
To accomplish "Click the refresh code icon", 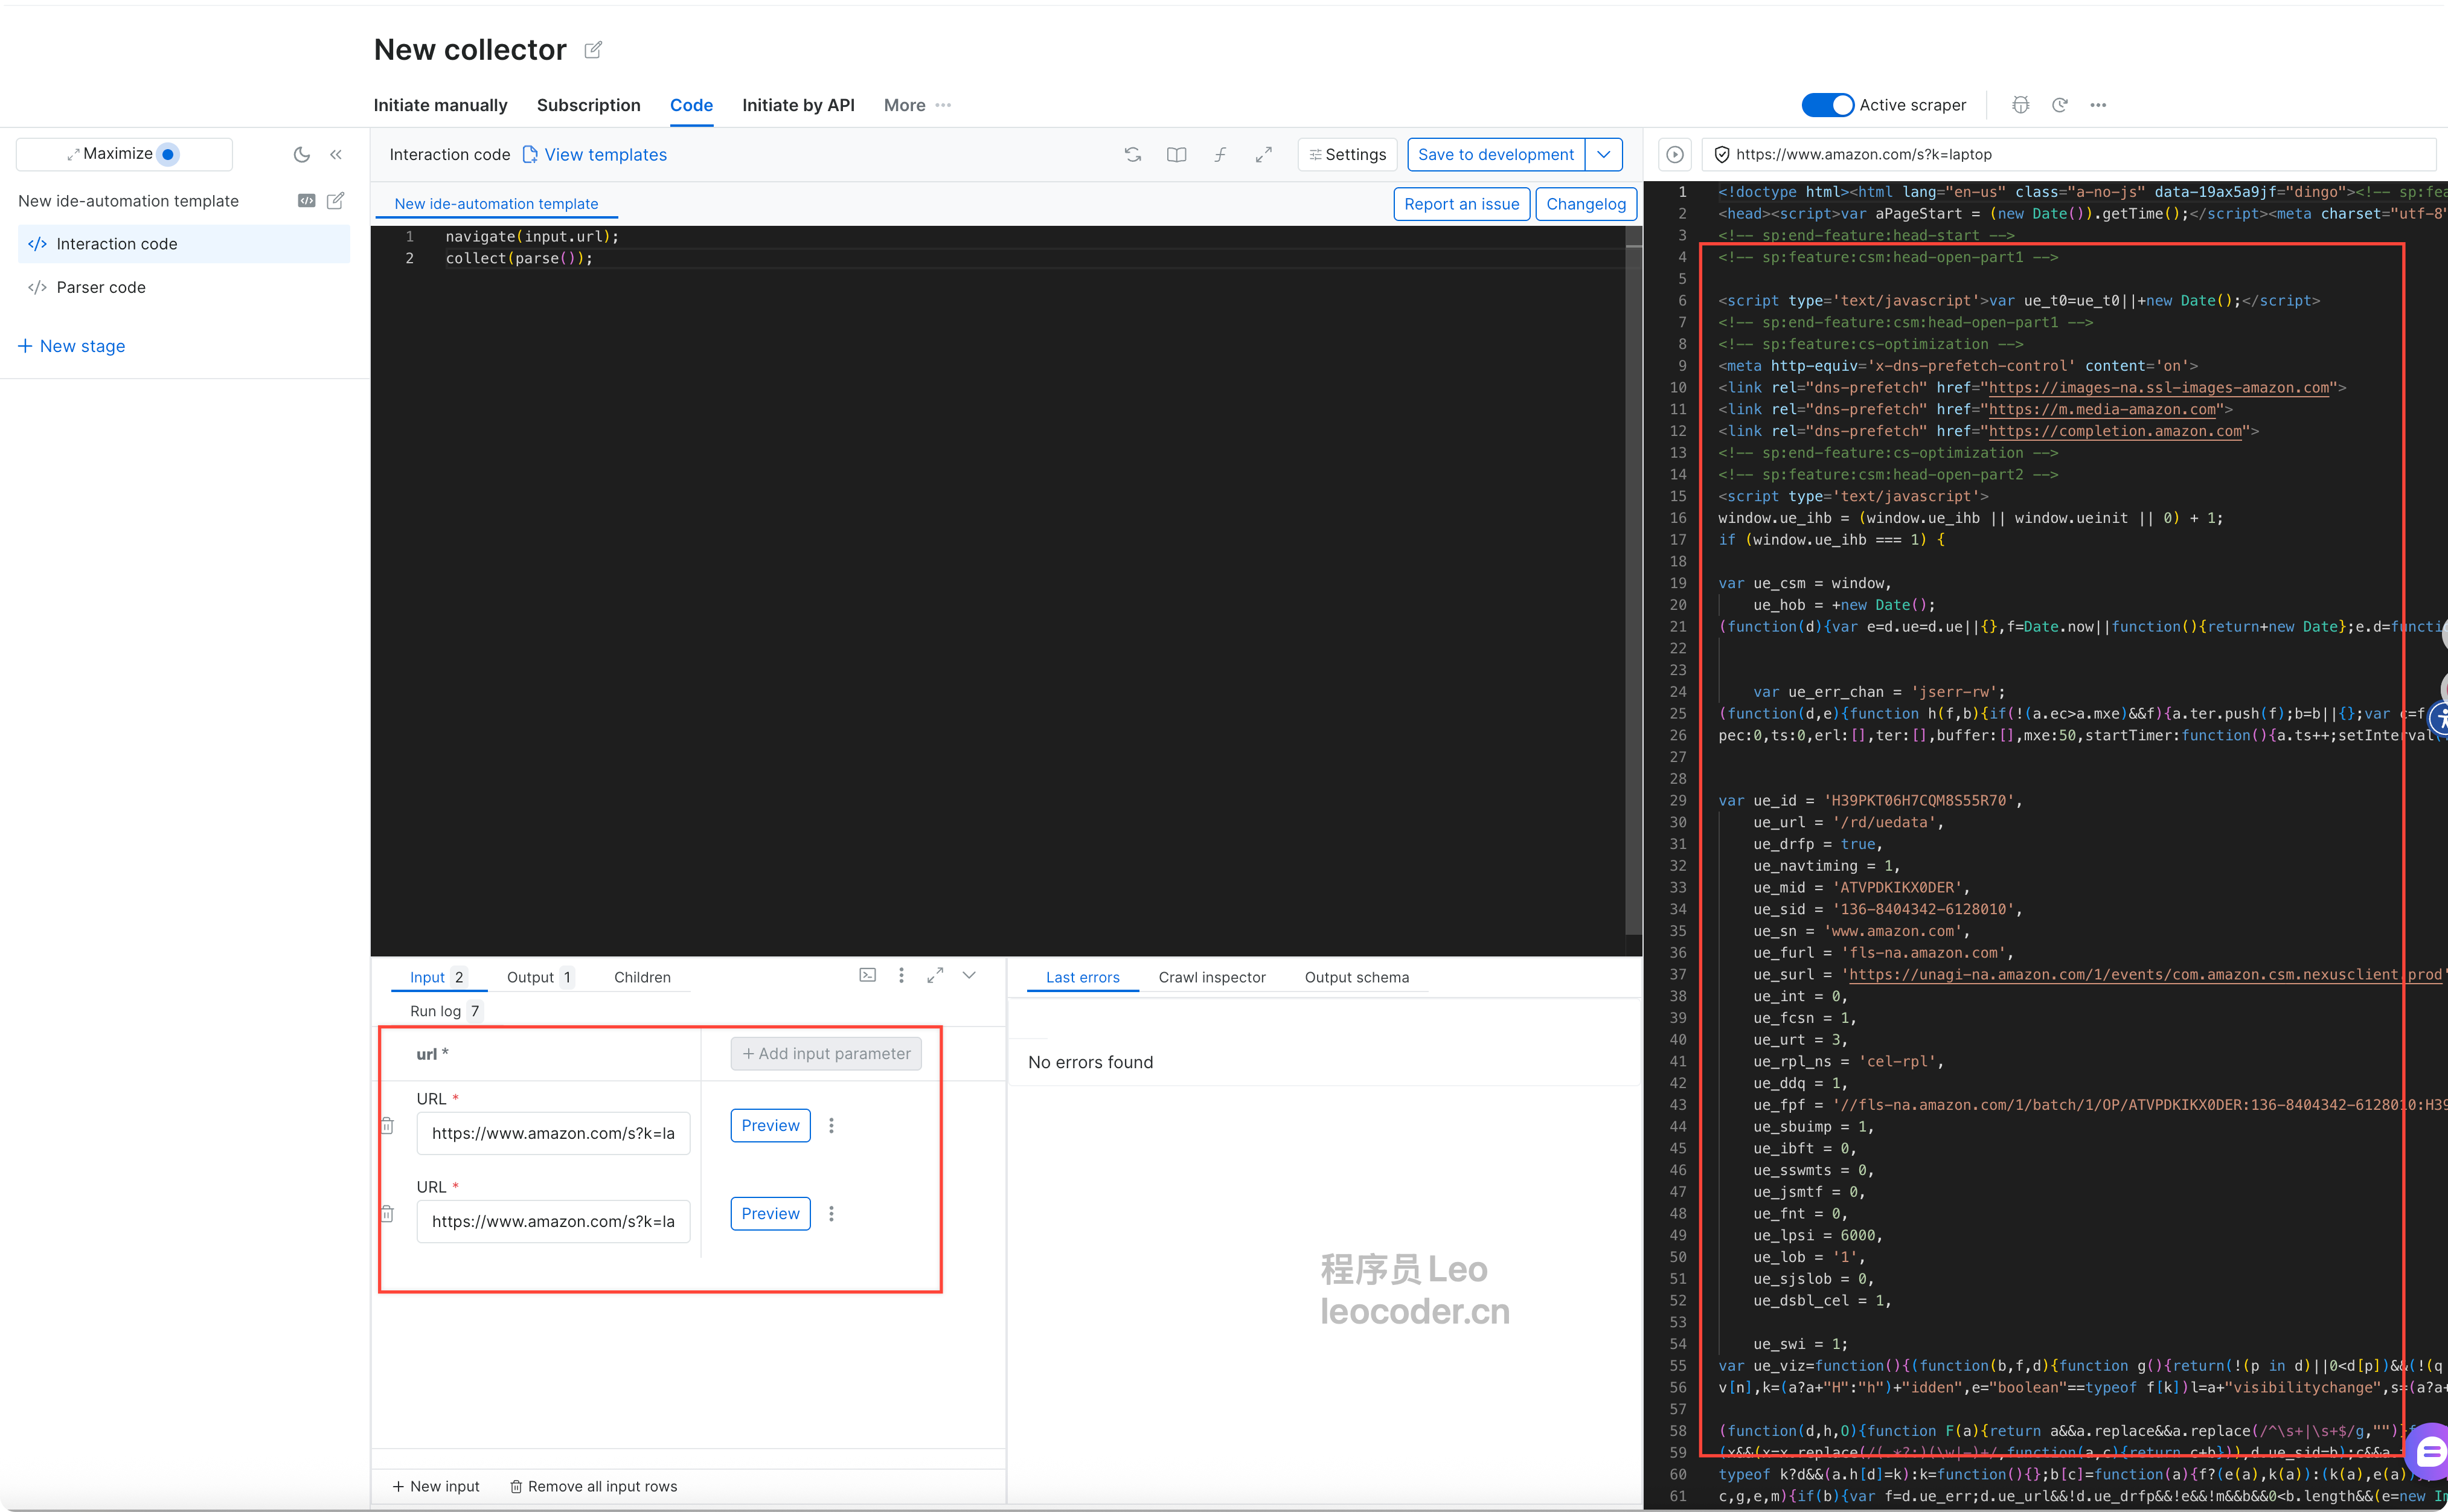I will click(x=1132, y=154).
